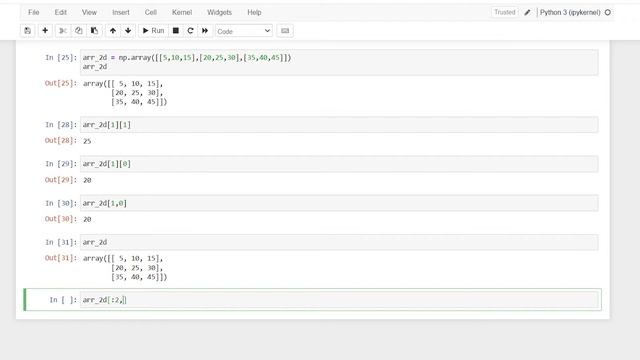
Task: Click the active cell containing arr_2d[:2,]
Action: (339, 300)
